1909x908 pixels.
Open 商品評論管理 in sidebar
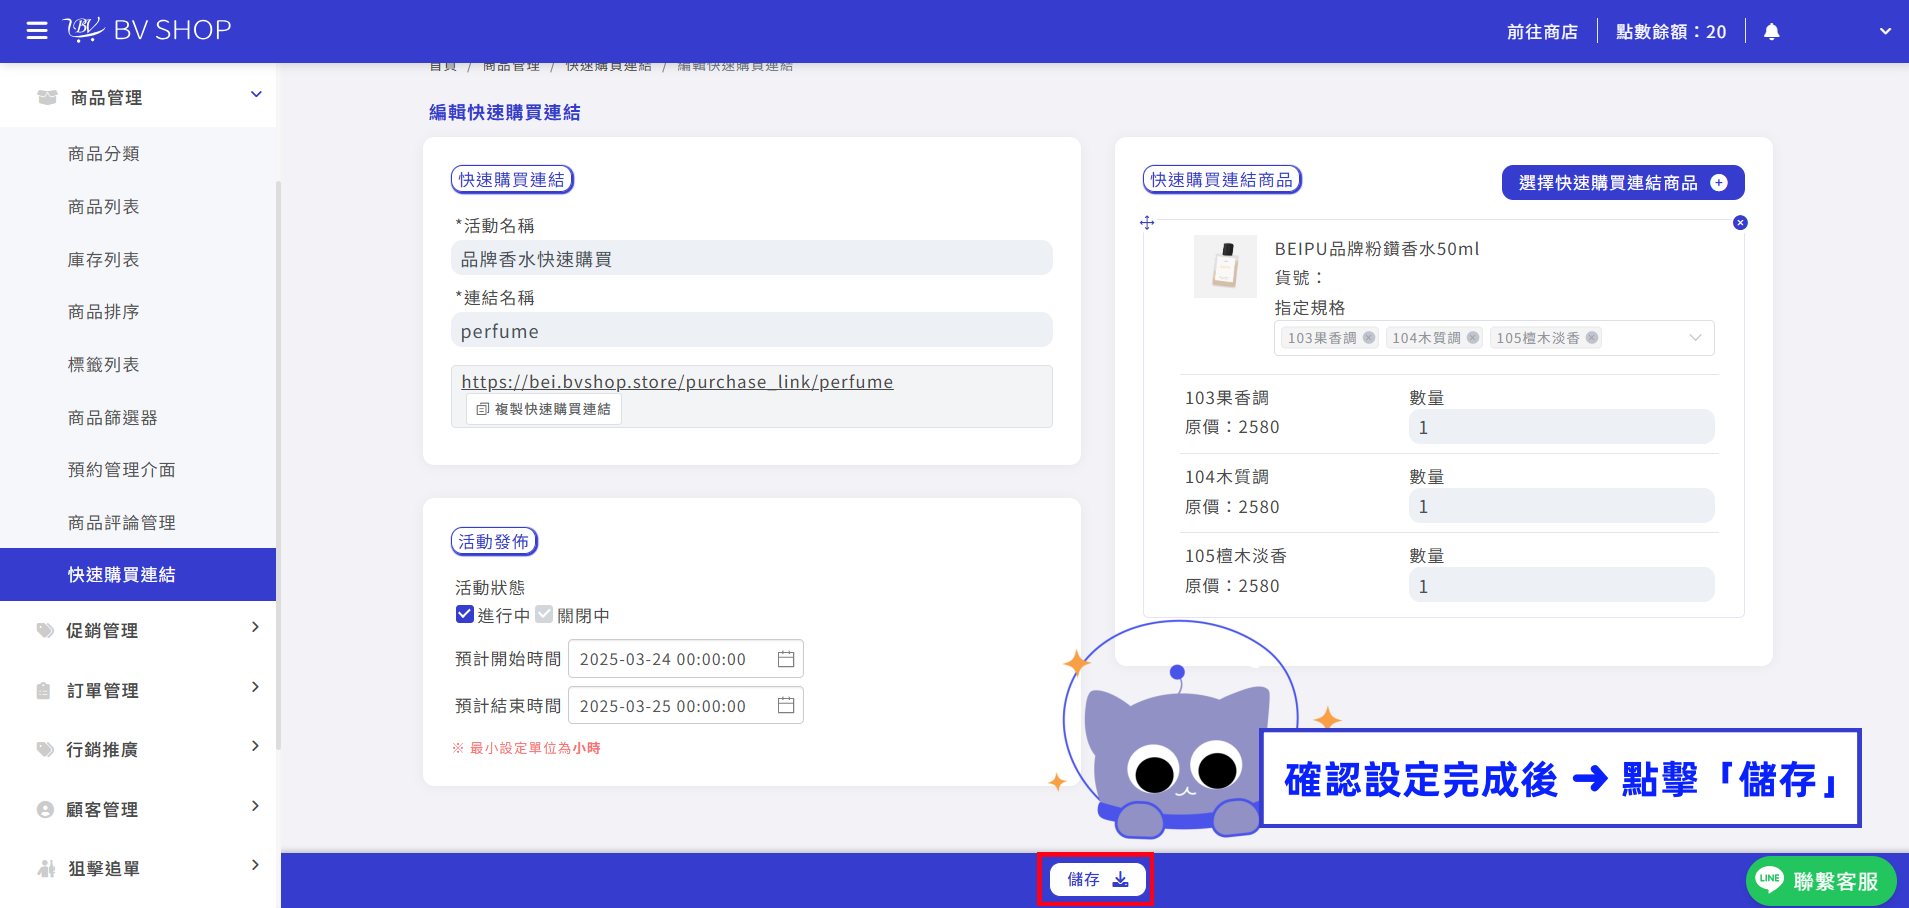(x=121, y=523)
